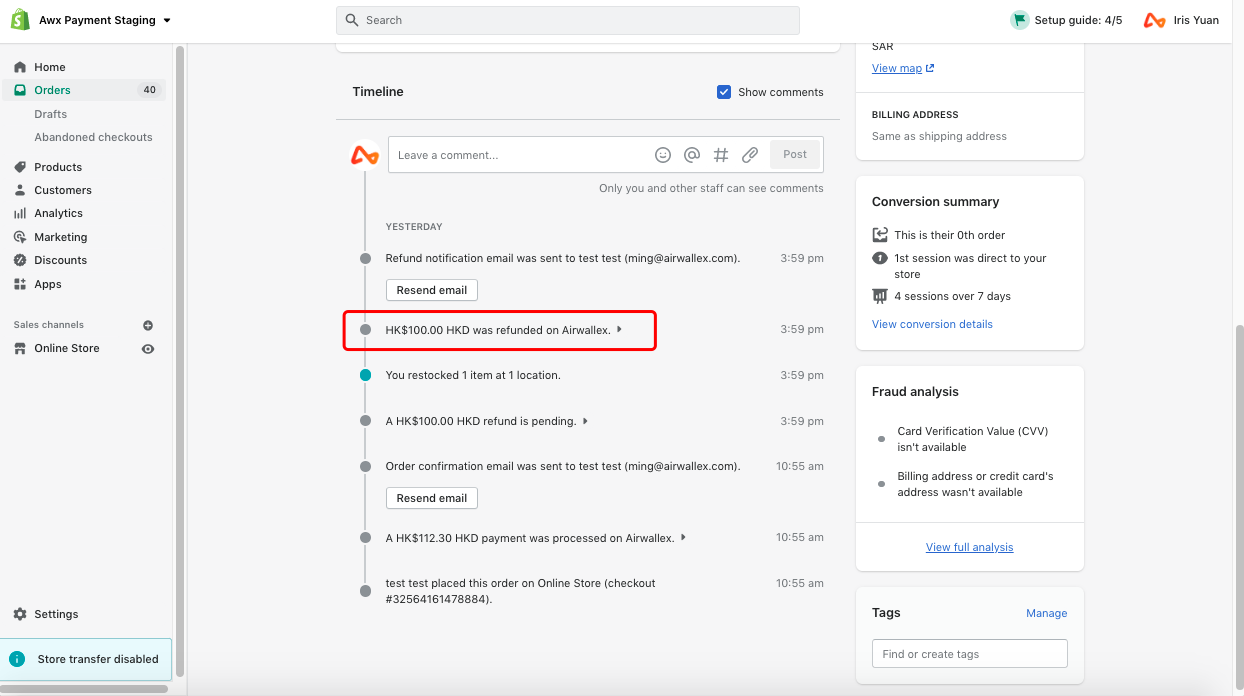This screenshot has width=1244, height=696.
Task: Go to Analytics in the sidebar
Action: pos(58,213)
